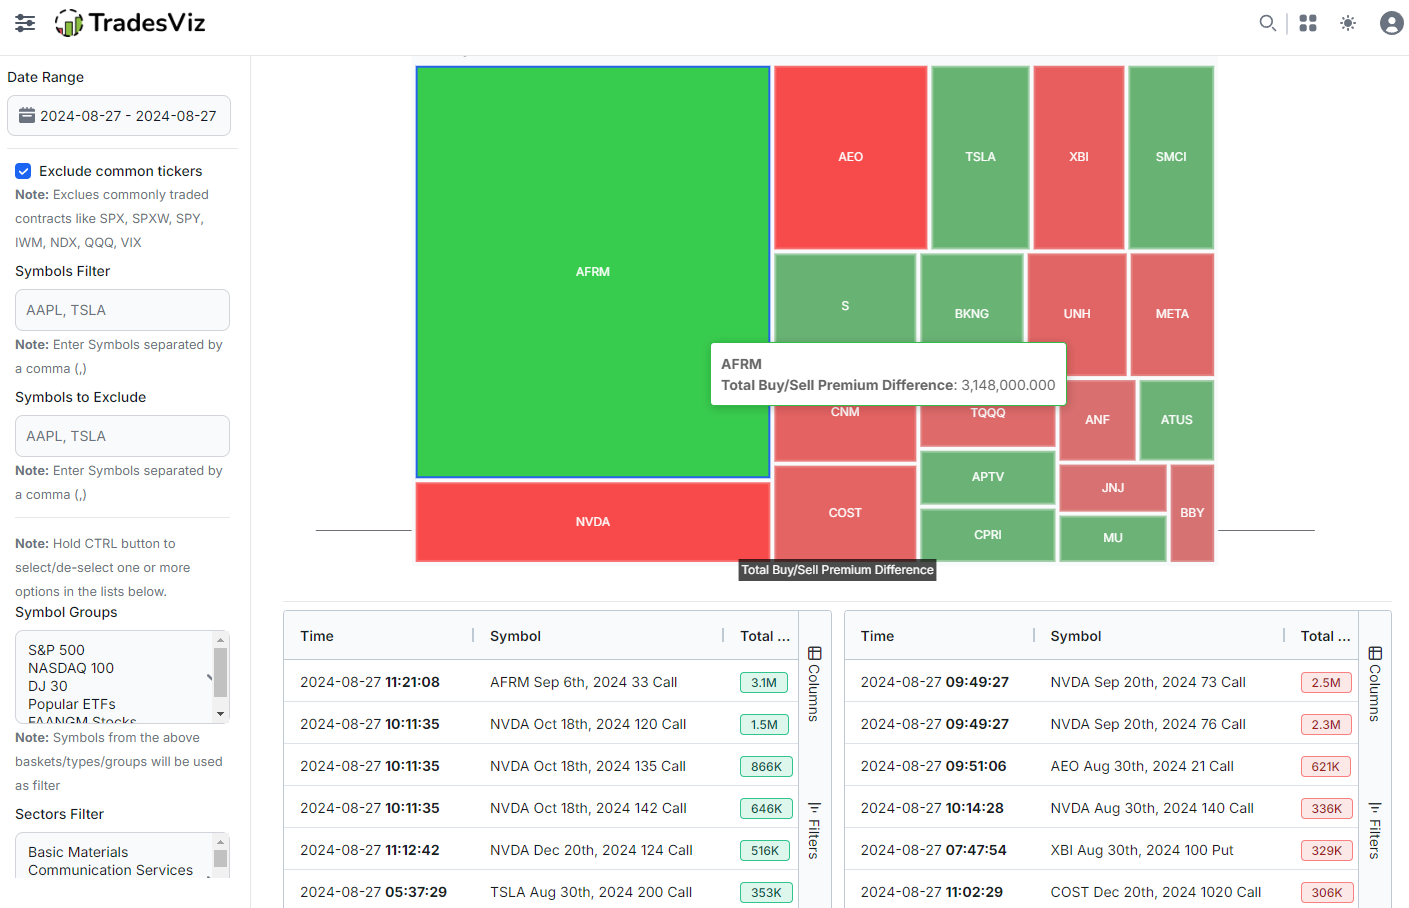Image resolution: width=1409 pixels, height=908 pixels.
Task: Select DJ 30 symbol group
Action: click(x=48, y=686)
